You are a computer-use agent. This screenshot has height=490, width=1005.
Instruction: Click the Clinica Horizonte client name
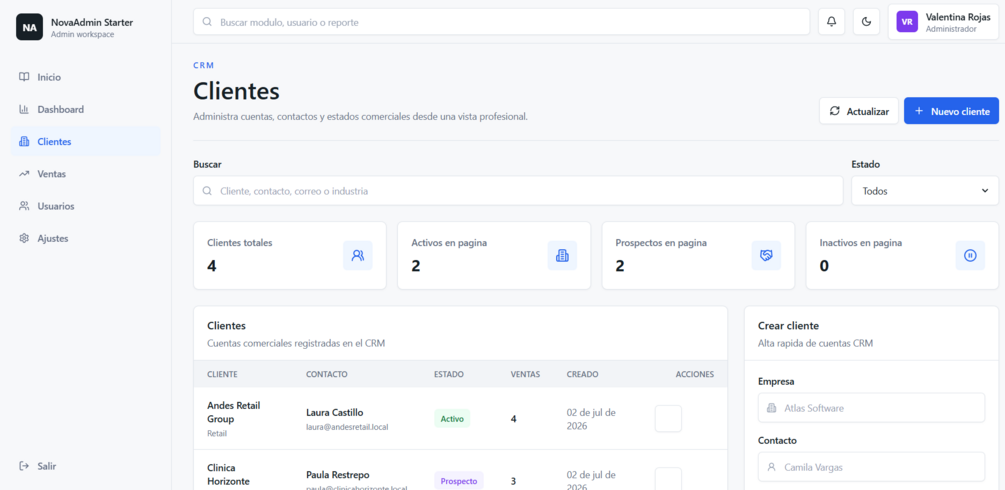click(x=229, y=474)
